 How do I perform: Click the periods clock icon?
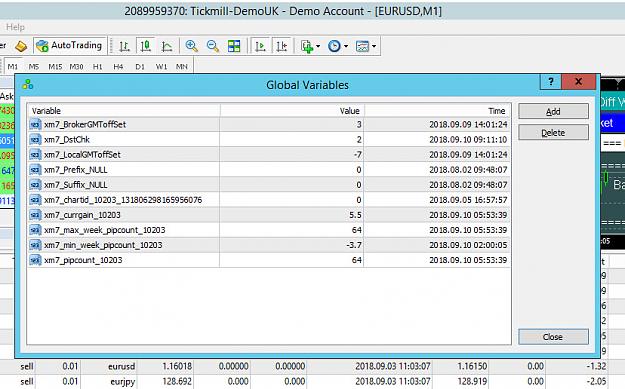pos(334,46)
